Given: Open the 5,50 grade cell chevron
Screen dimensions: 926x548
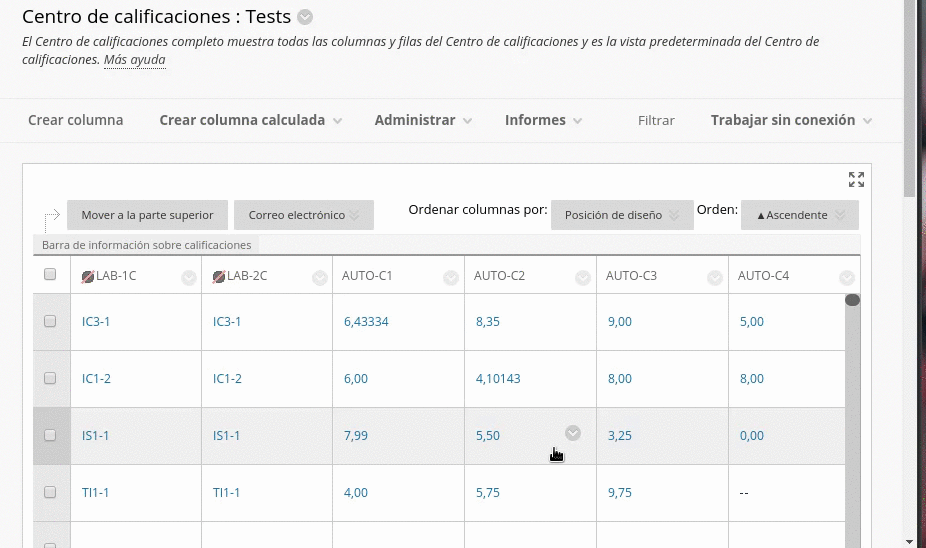Looking at the screenshot, I should click(x=573, y=433).
